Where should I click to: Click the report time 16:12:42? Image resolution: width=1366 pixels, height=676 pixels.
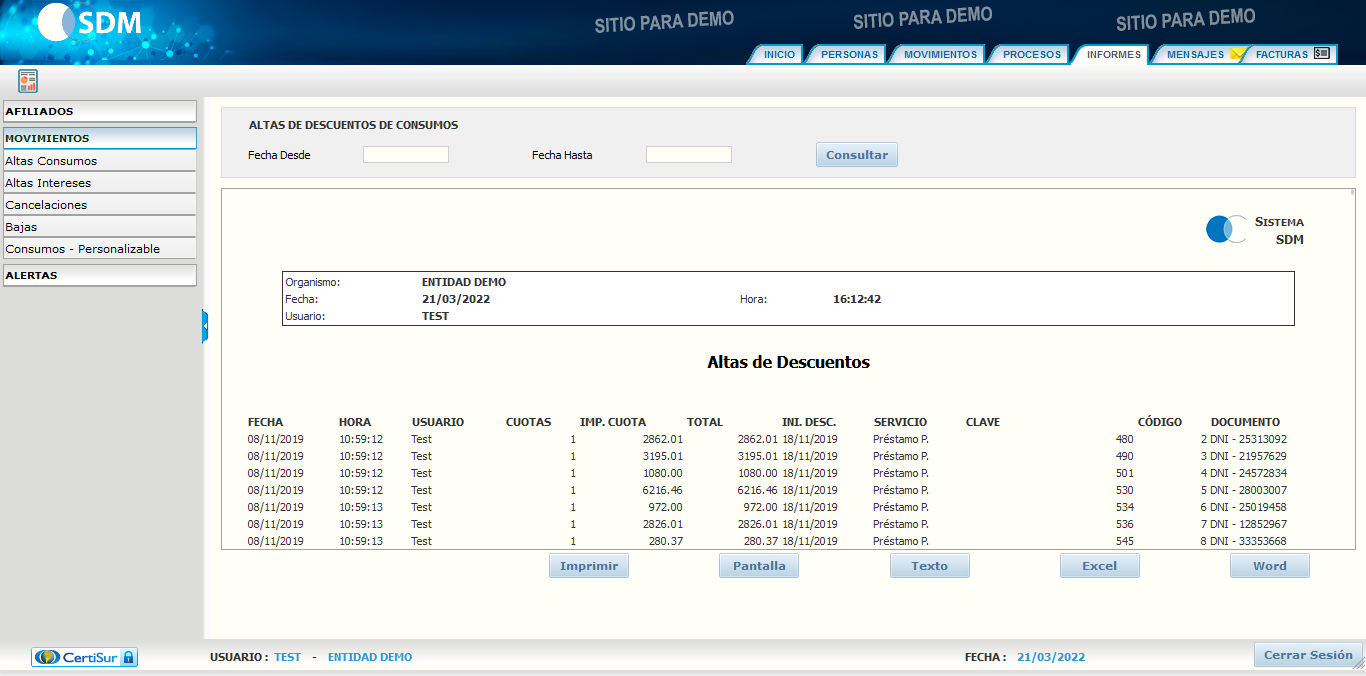tap(857, 299)
